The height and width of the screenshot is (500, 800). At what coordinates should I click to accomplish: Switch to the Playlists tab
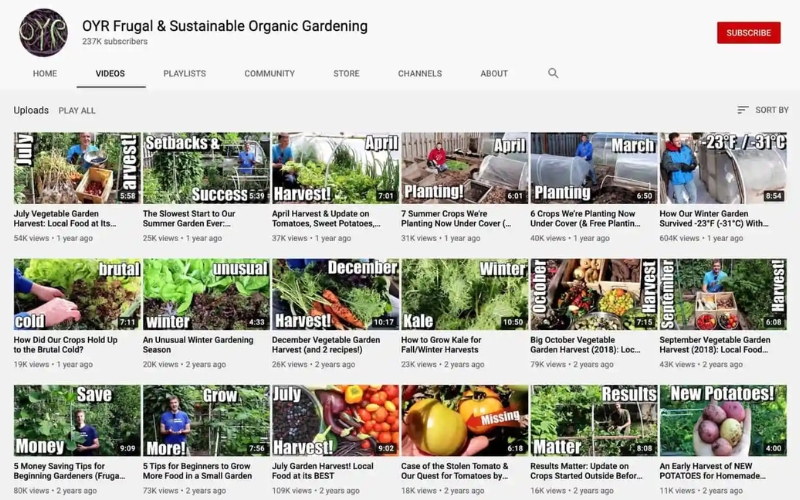tap(185, 73)
